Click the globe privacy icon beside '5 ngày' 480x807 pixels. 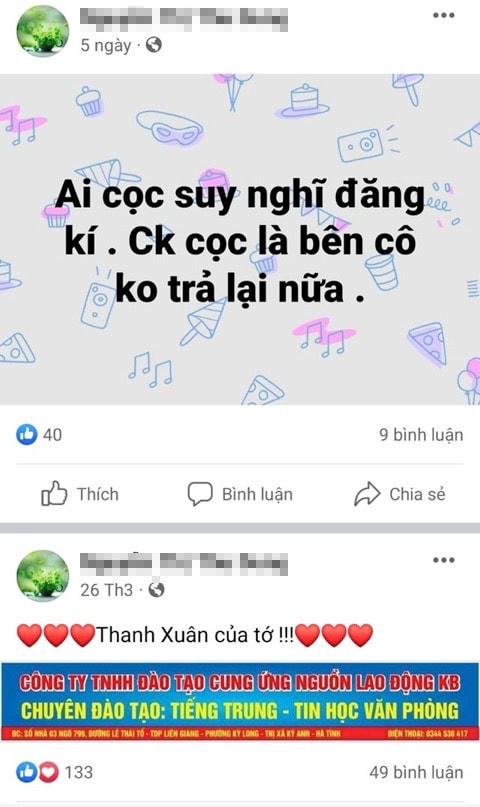click(x=154, y=45)
